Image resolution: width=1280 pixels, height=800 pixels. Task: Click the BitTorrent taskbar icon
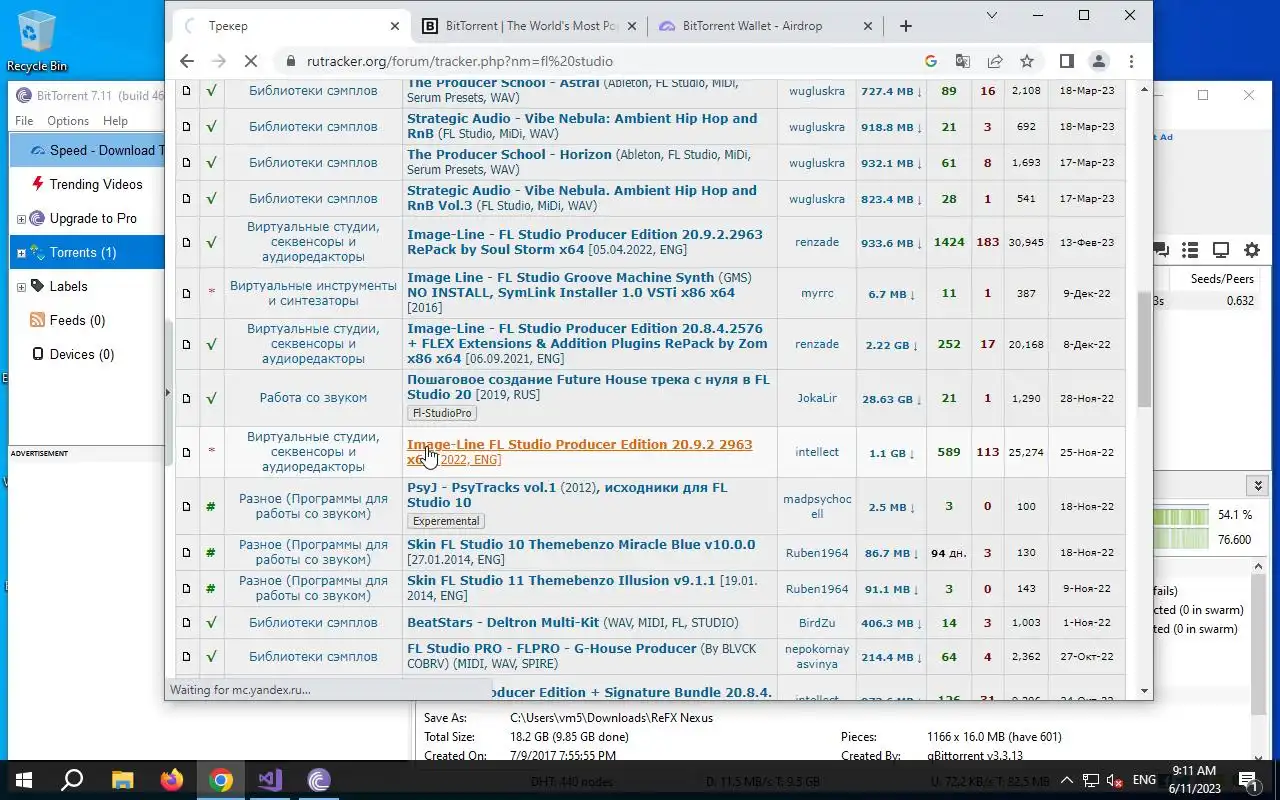pyautogui.click(x=319, y=780)
